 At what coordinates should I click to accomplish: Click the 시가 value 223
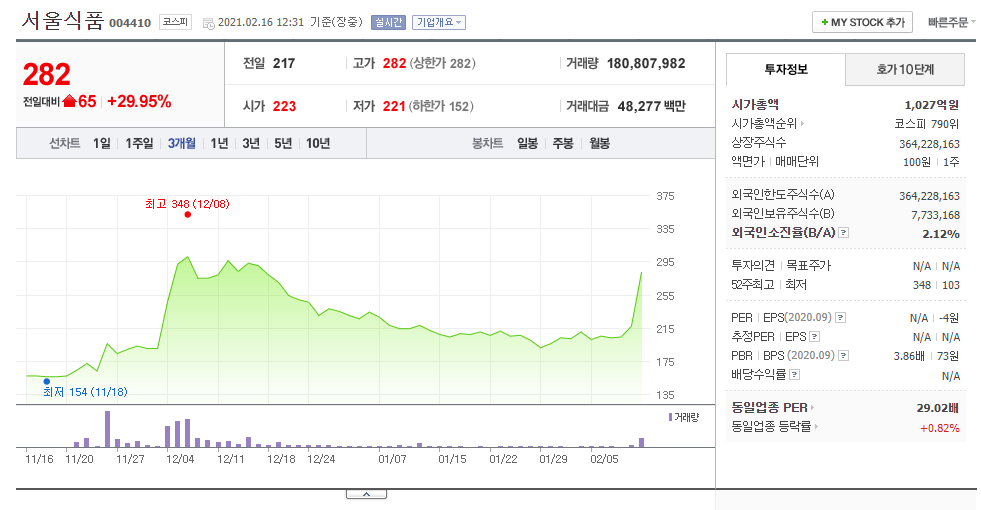[284, 106]
